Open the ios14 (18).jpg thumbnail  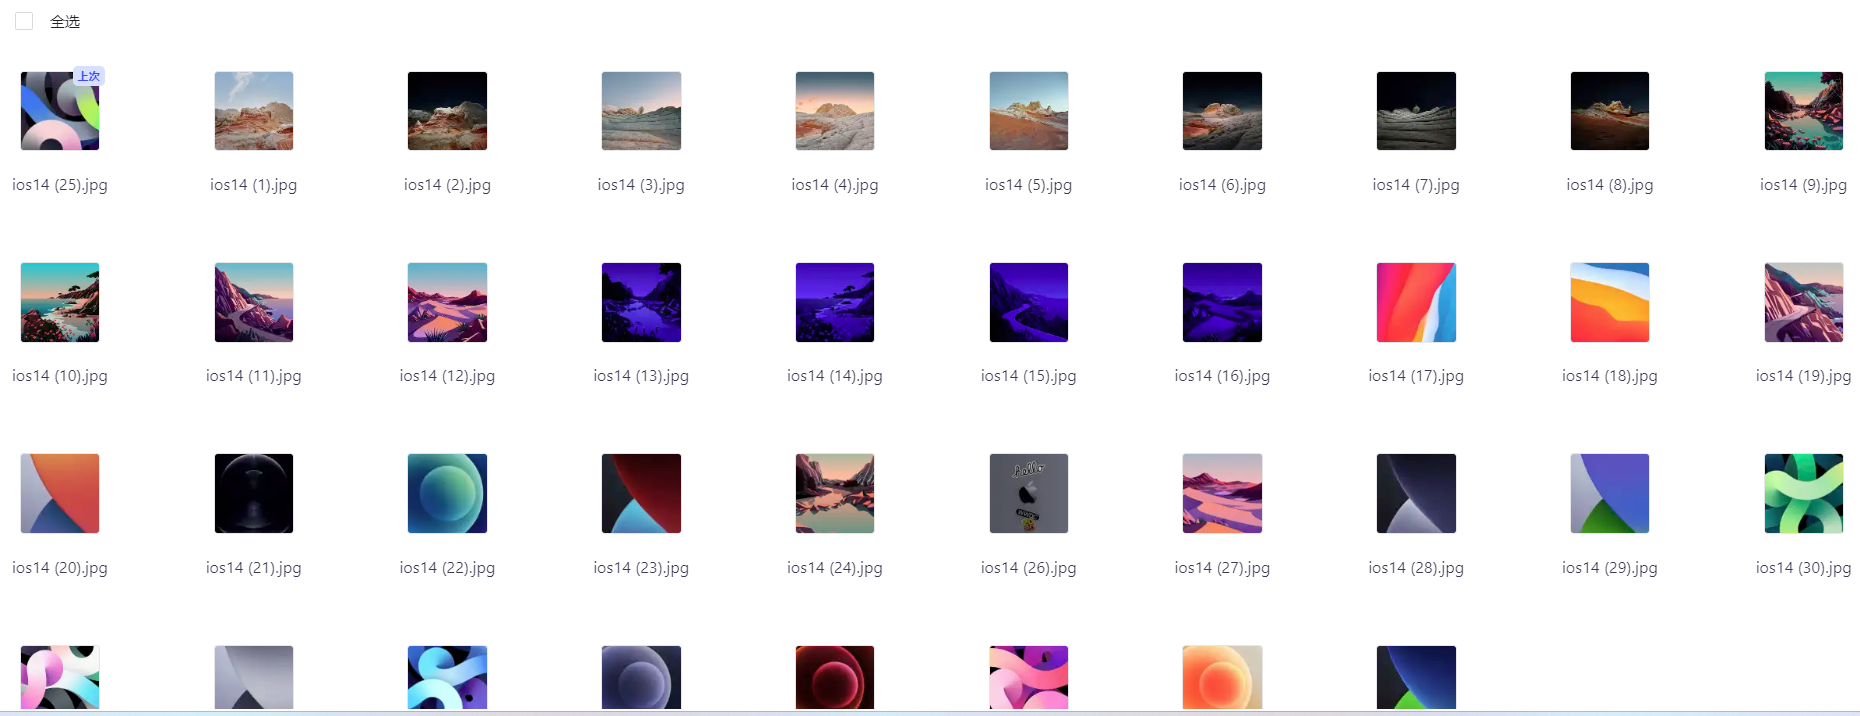click(x=1610, y=302)
